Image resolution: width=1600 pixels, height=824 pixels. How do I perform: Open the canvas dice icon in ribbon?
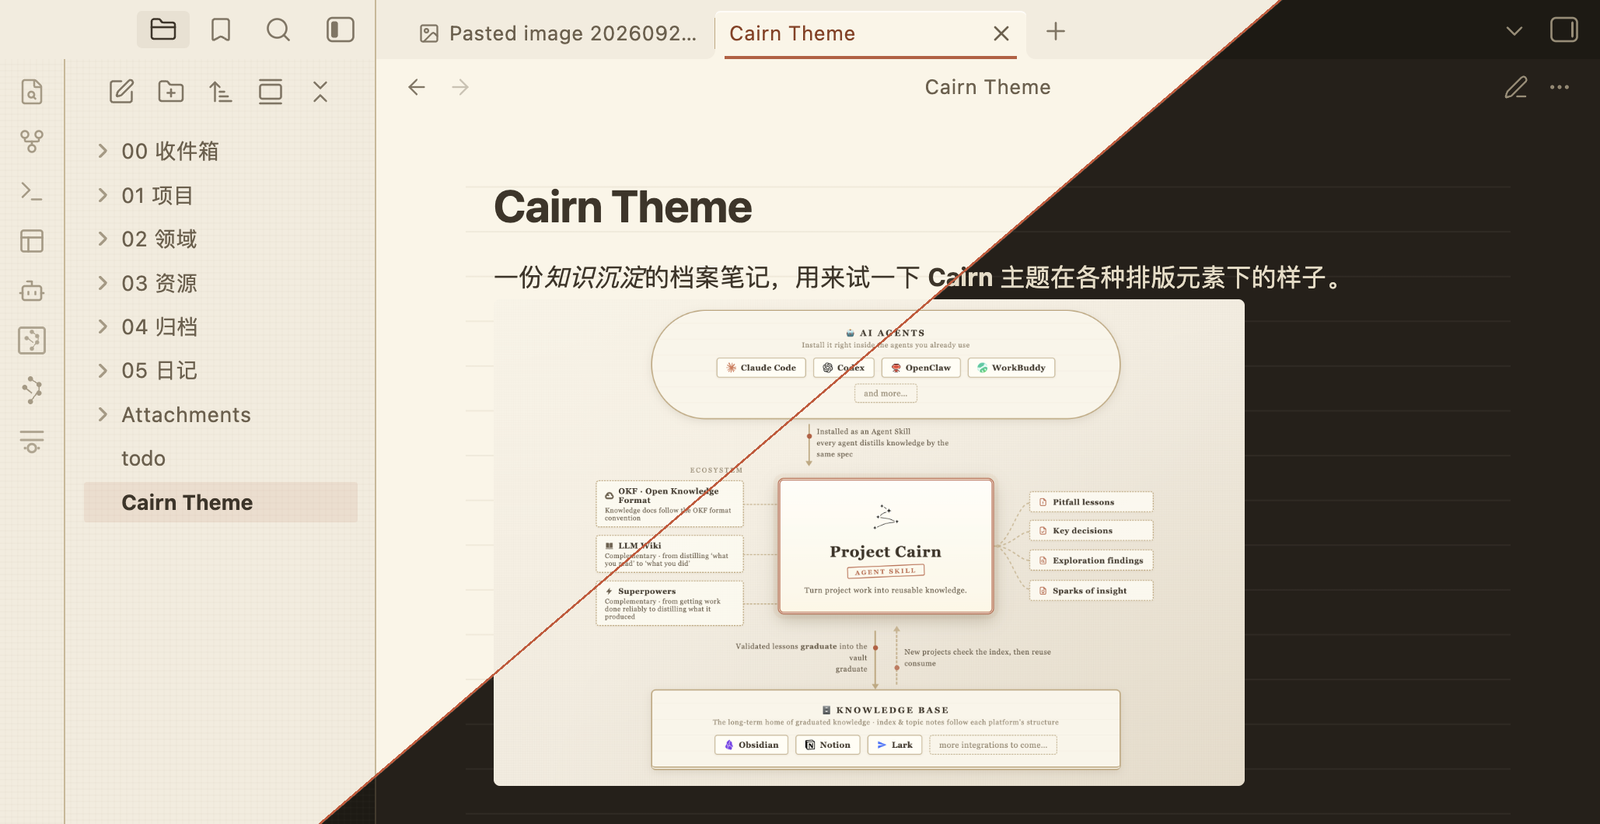tap(32, 341)
